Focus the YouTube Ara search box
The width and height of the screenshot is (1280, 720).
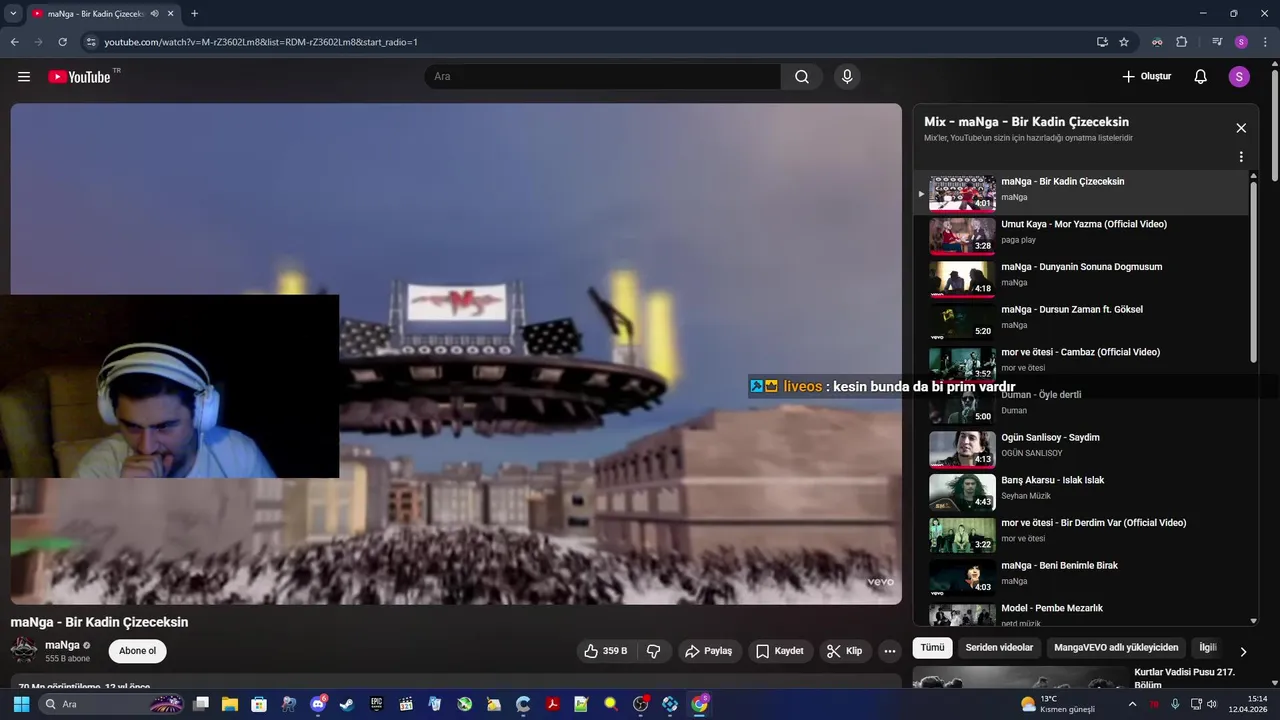pos(602,77)
